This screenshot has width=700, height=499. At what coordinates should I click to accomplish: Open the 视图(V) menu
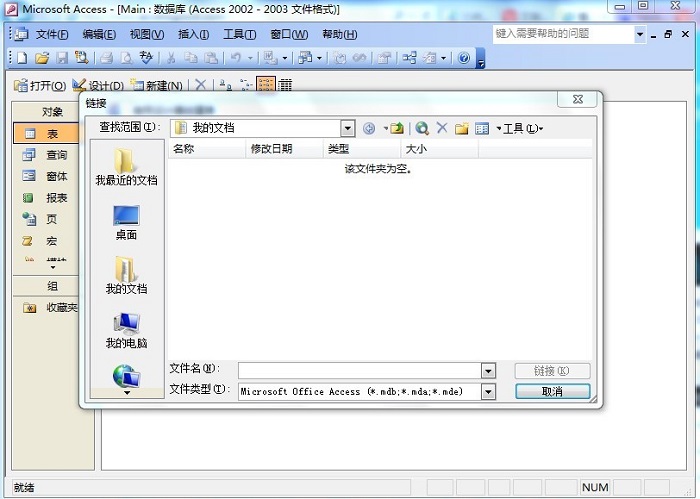147,34
